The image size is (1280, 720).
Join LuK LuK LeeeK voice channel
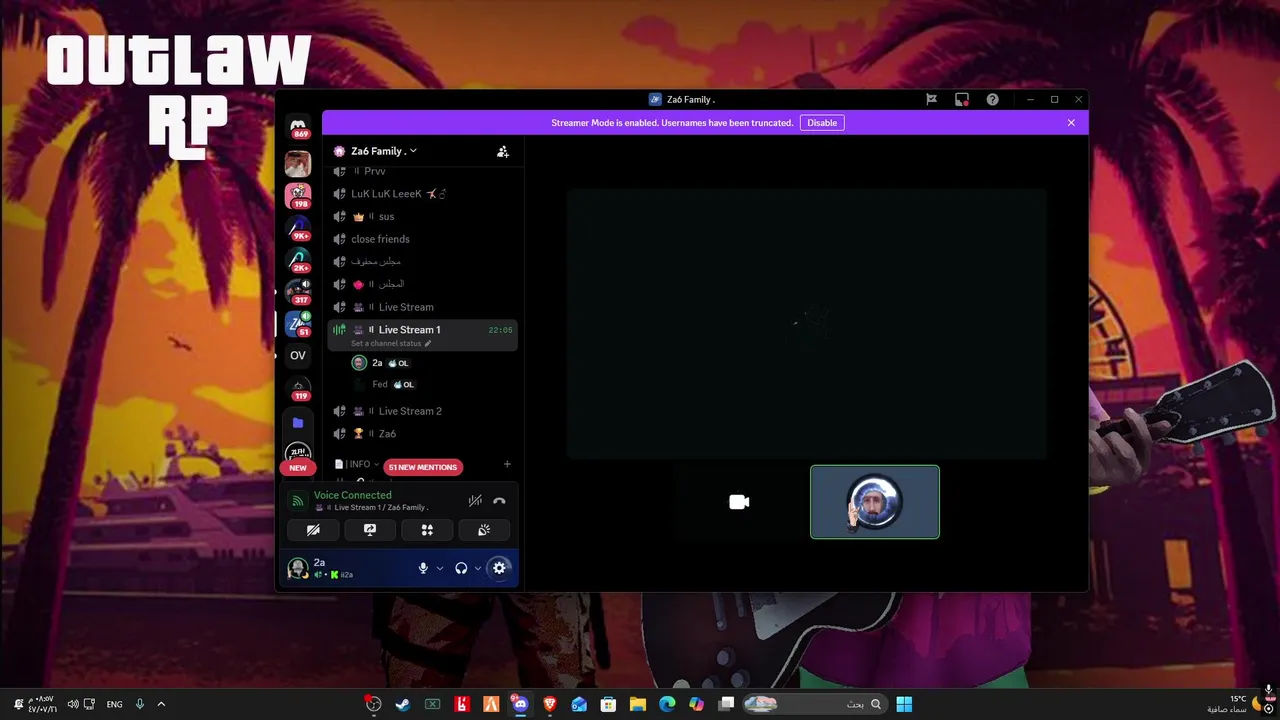click(x=423, y=194)
